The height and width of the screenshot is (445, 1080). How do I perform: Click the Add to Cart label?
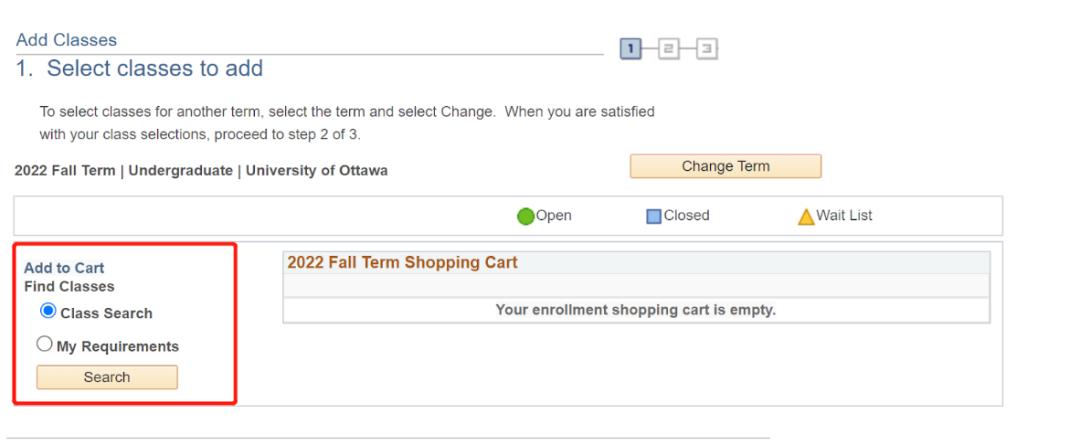[x=64, y=268]
